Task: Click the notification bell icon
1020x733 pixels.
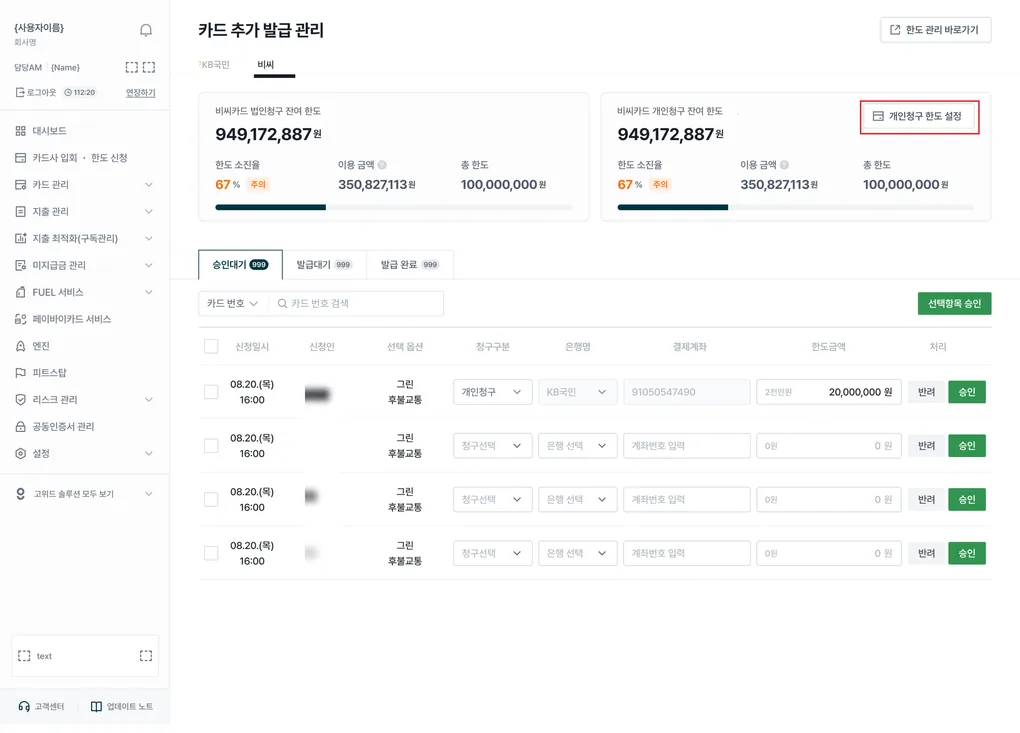Action: (x=146, y=30)
